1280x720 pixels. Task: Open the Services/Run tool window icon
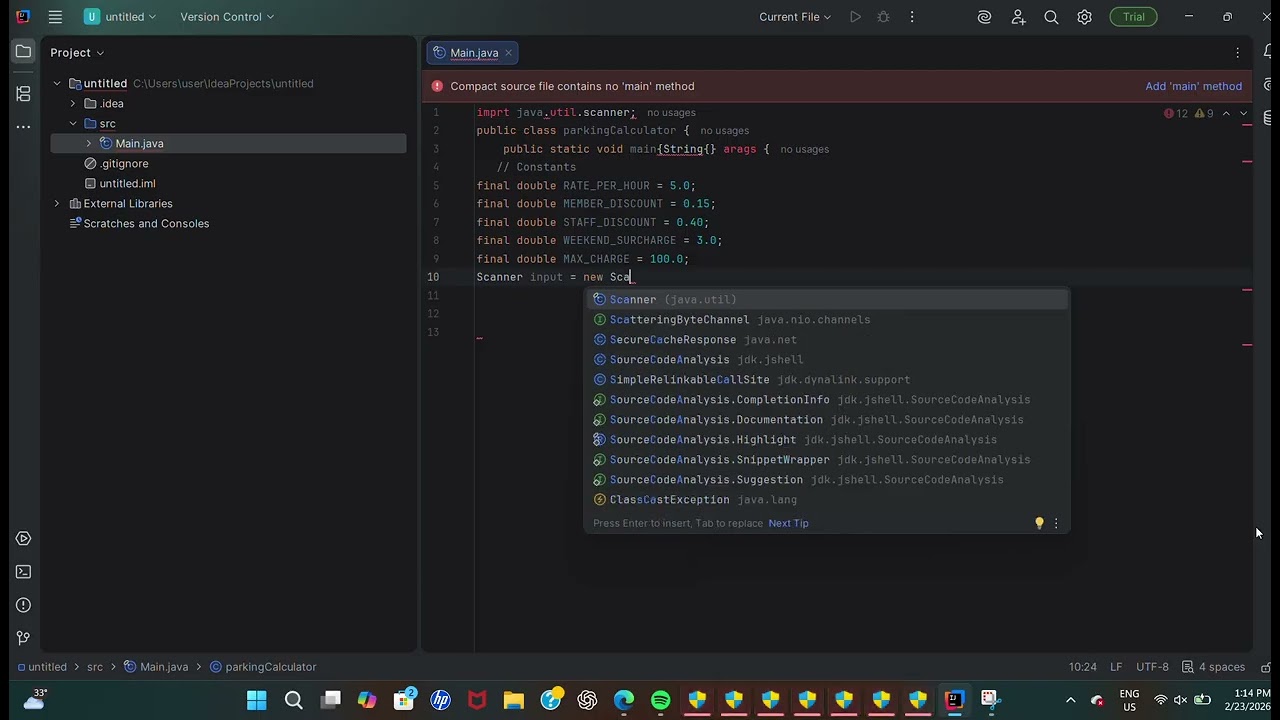click(x=23, y=539)
